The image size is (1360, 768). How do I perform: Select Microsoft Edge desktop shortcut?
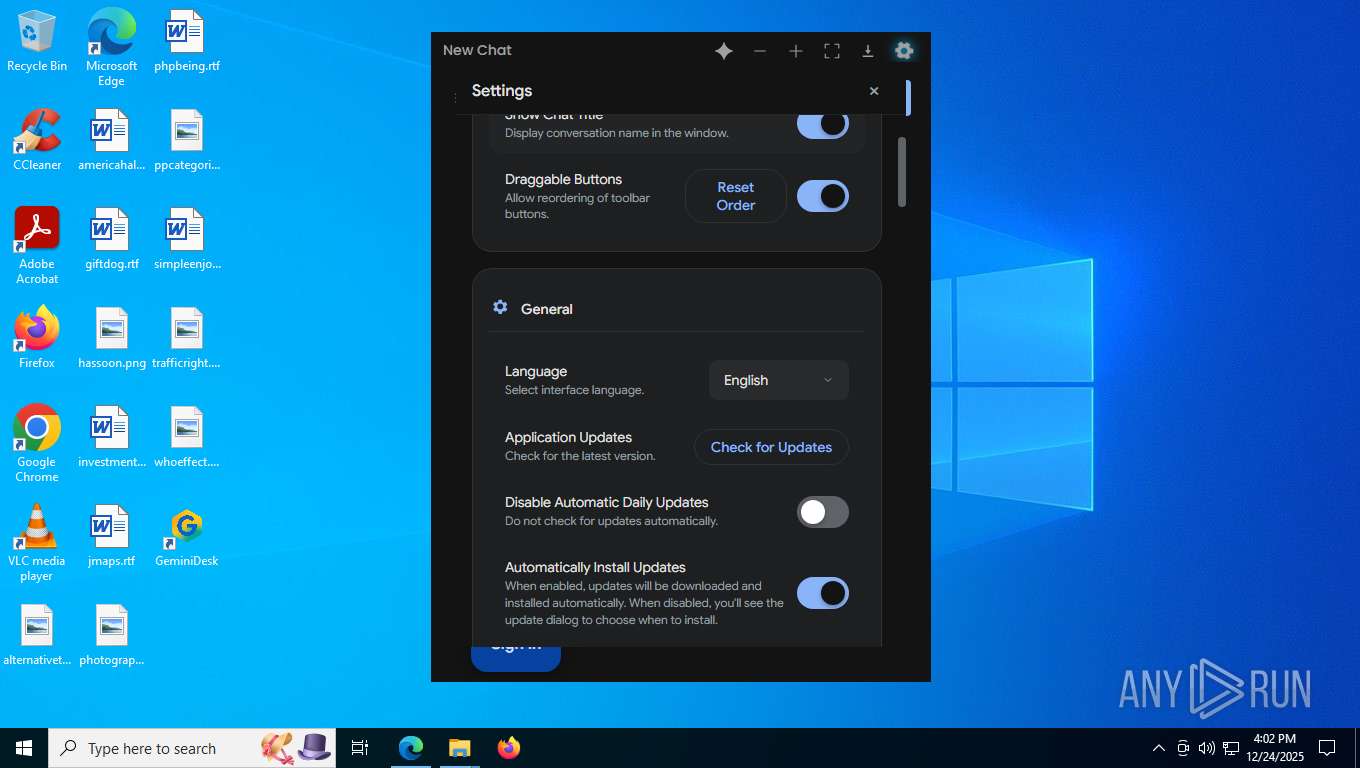(111, 48)
